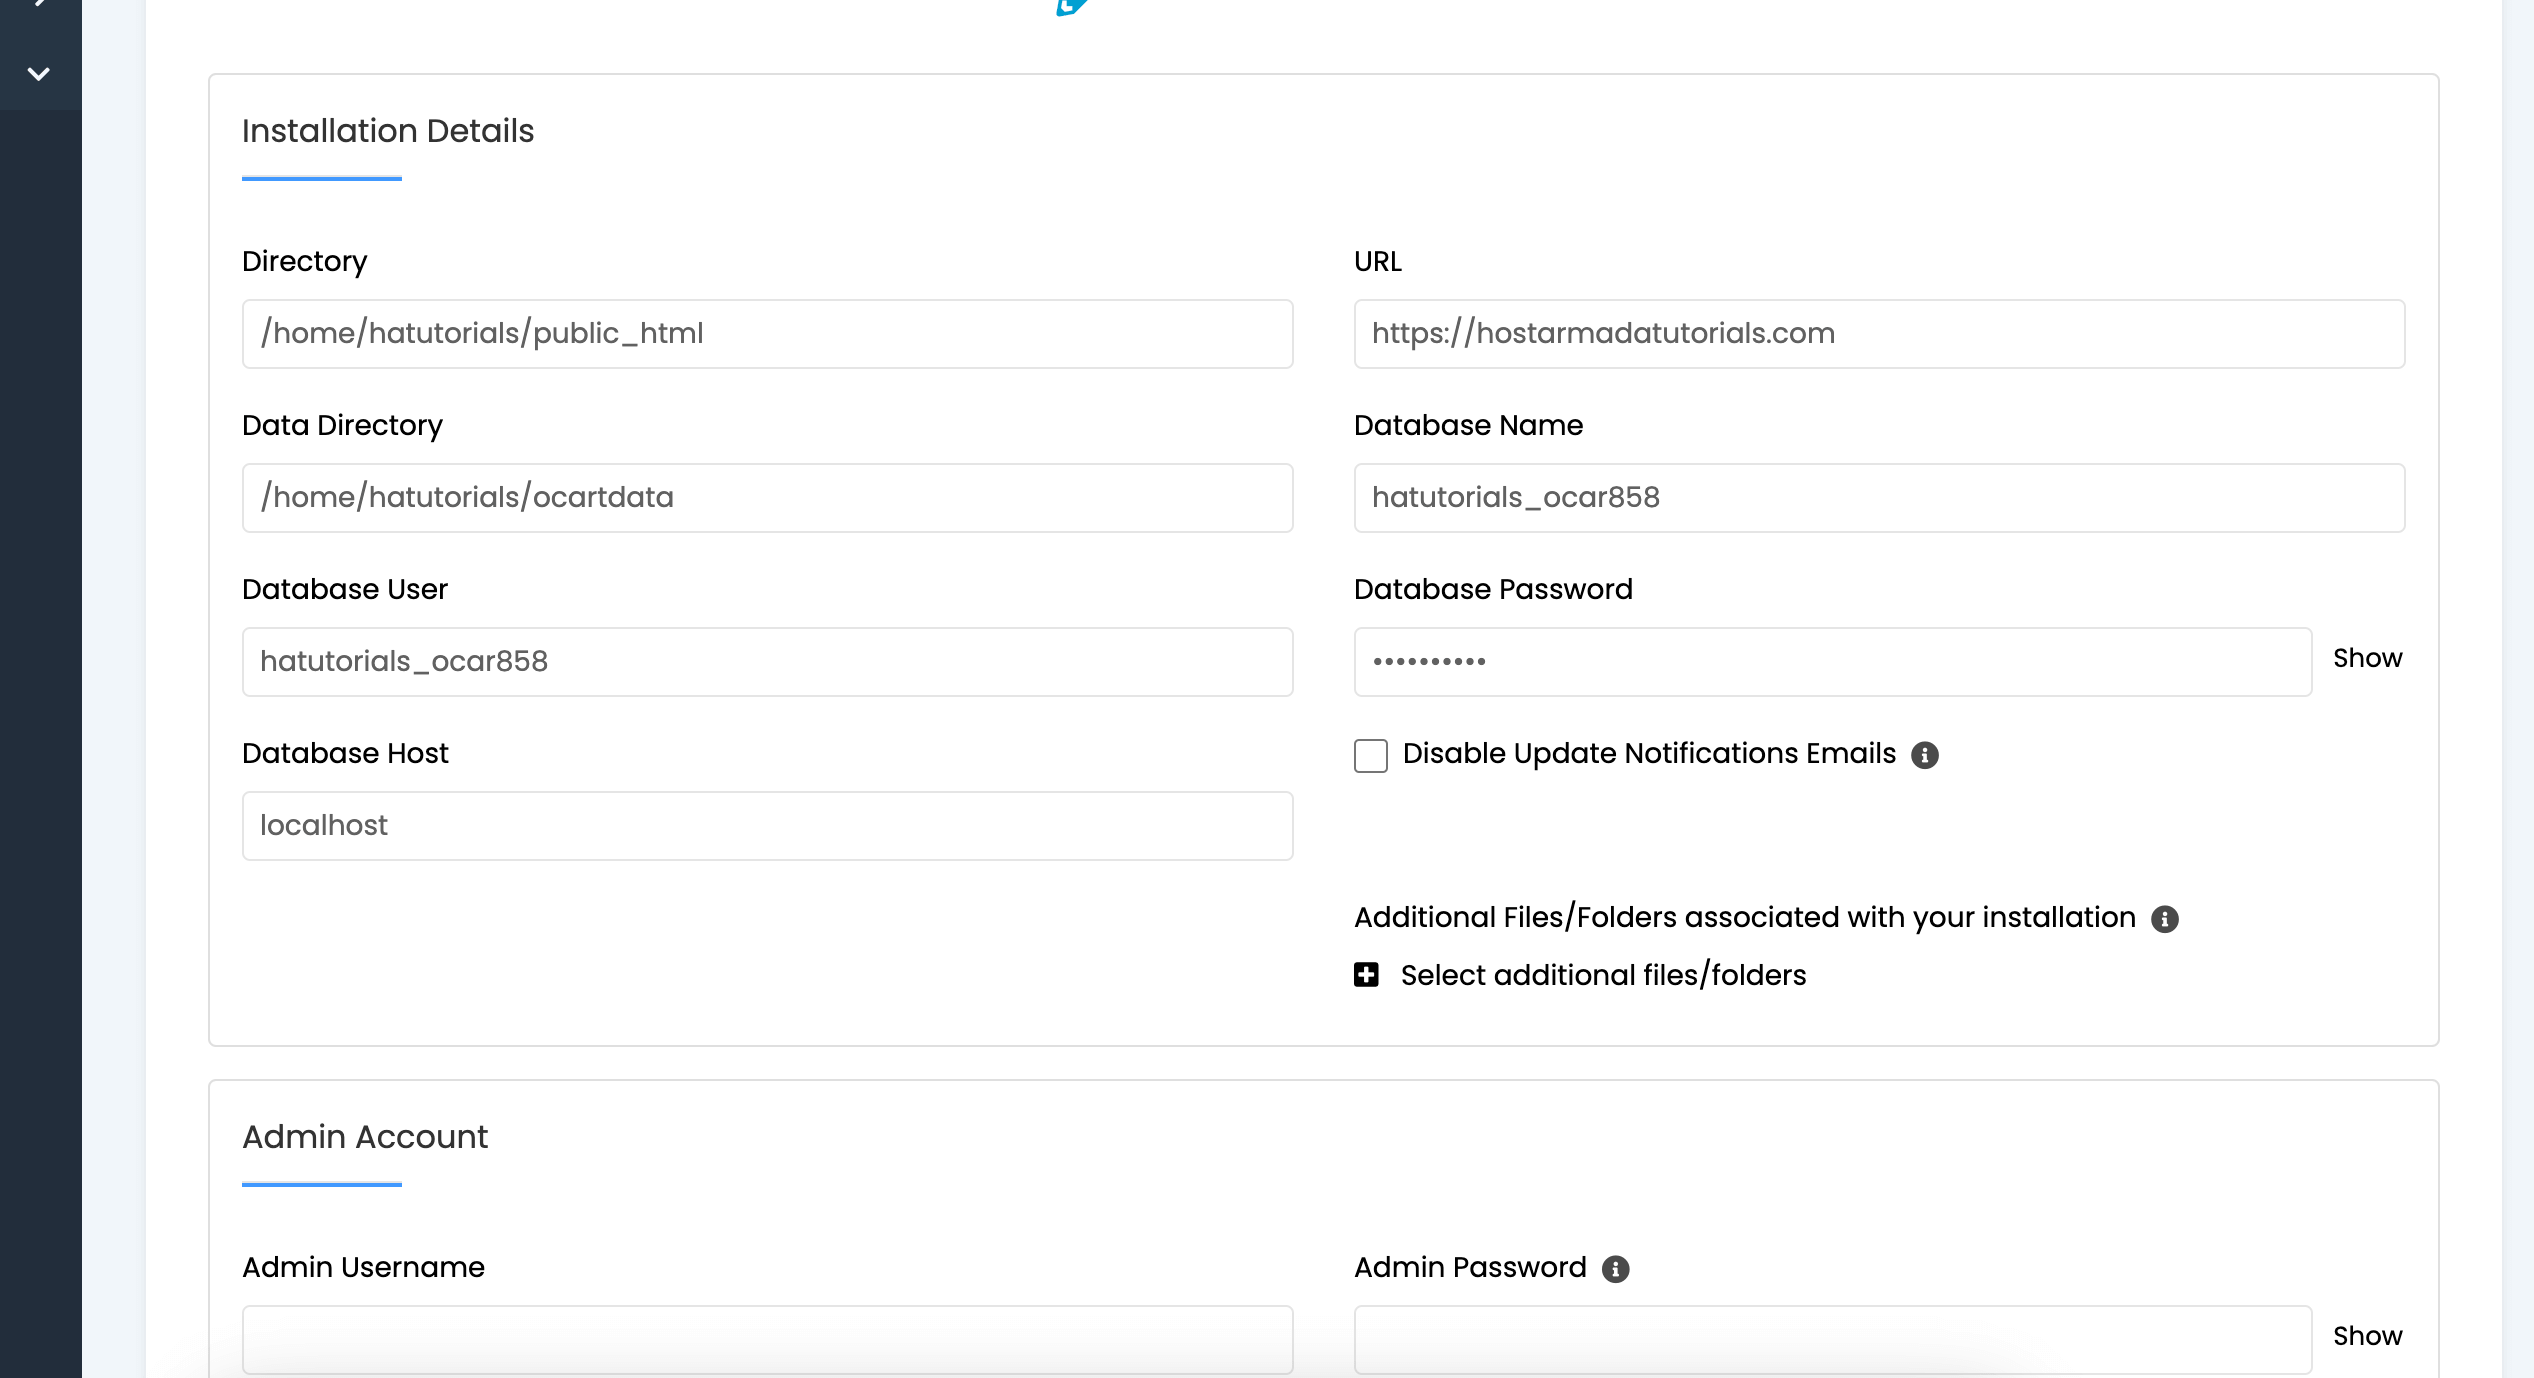
Task: Click the Database Host field
Action: (767, 826)
